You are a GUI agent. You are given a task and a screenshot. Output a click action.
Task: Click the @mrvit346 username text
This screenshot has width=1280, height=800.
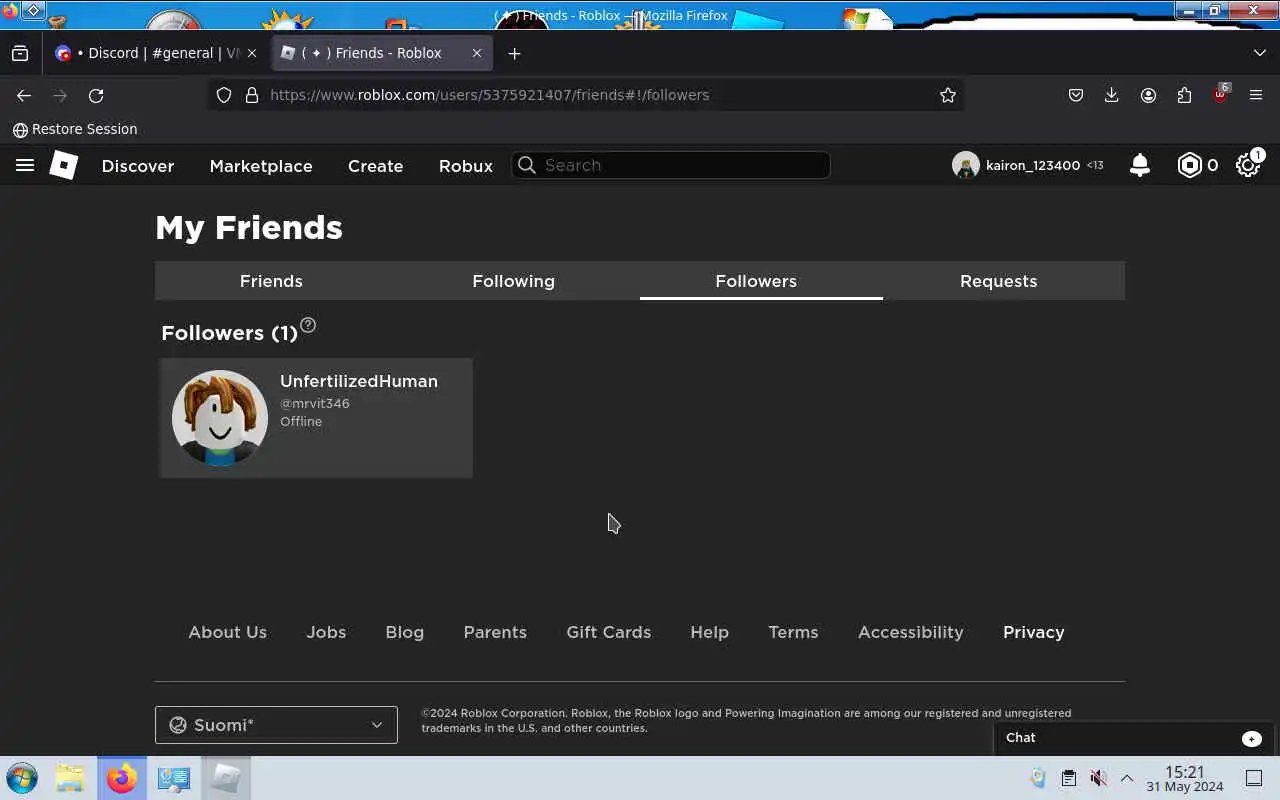point(315,403)
